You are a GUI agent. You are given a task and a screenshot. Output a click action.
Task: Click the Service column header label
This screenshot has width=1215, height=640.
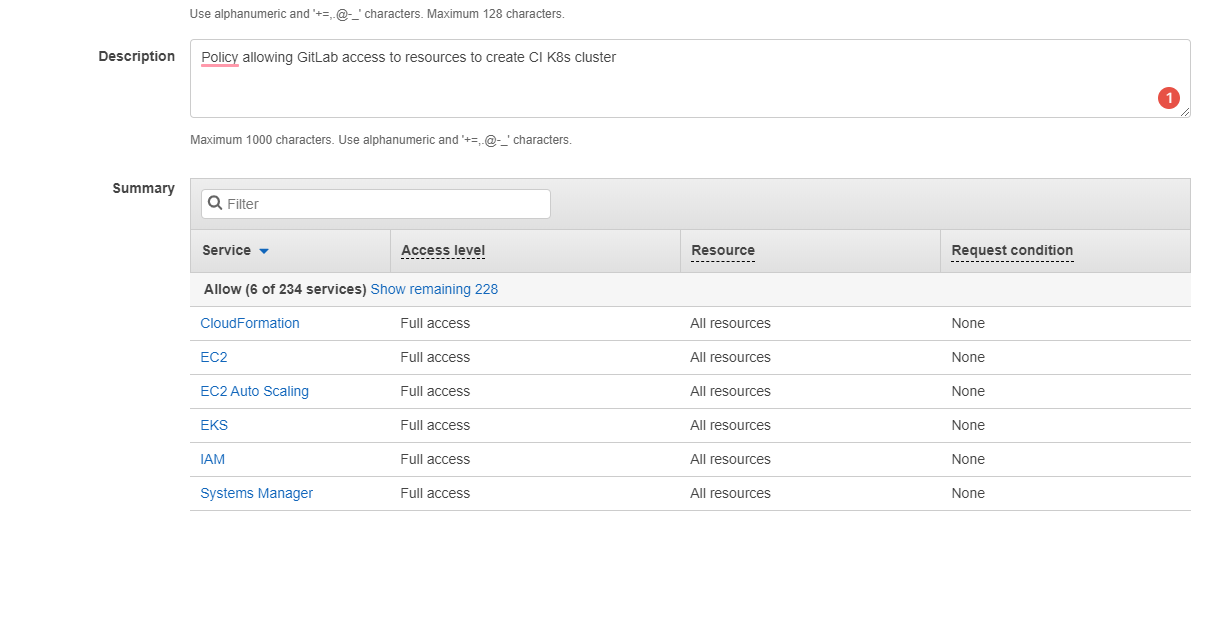point(226,250)
